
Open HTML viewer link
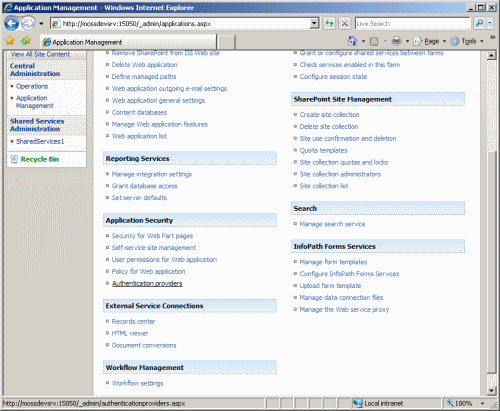130,333
